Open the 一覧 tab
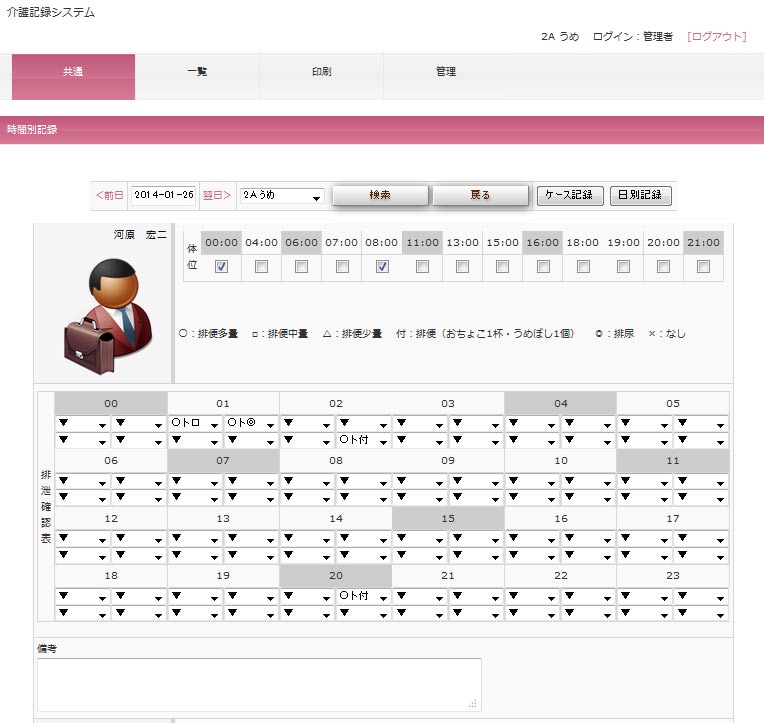 tap(197, 73)
